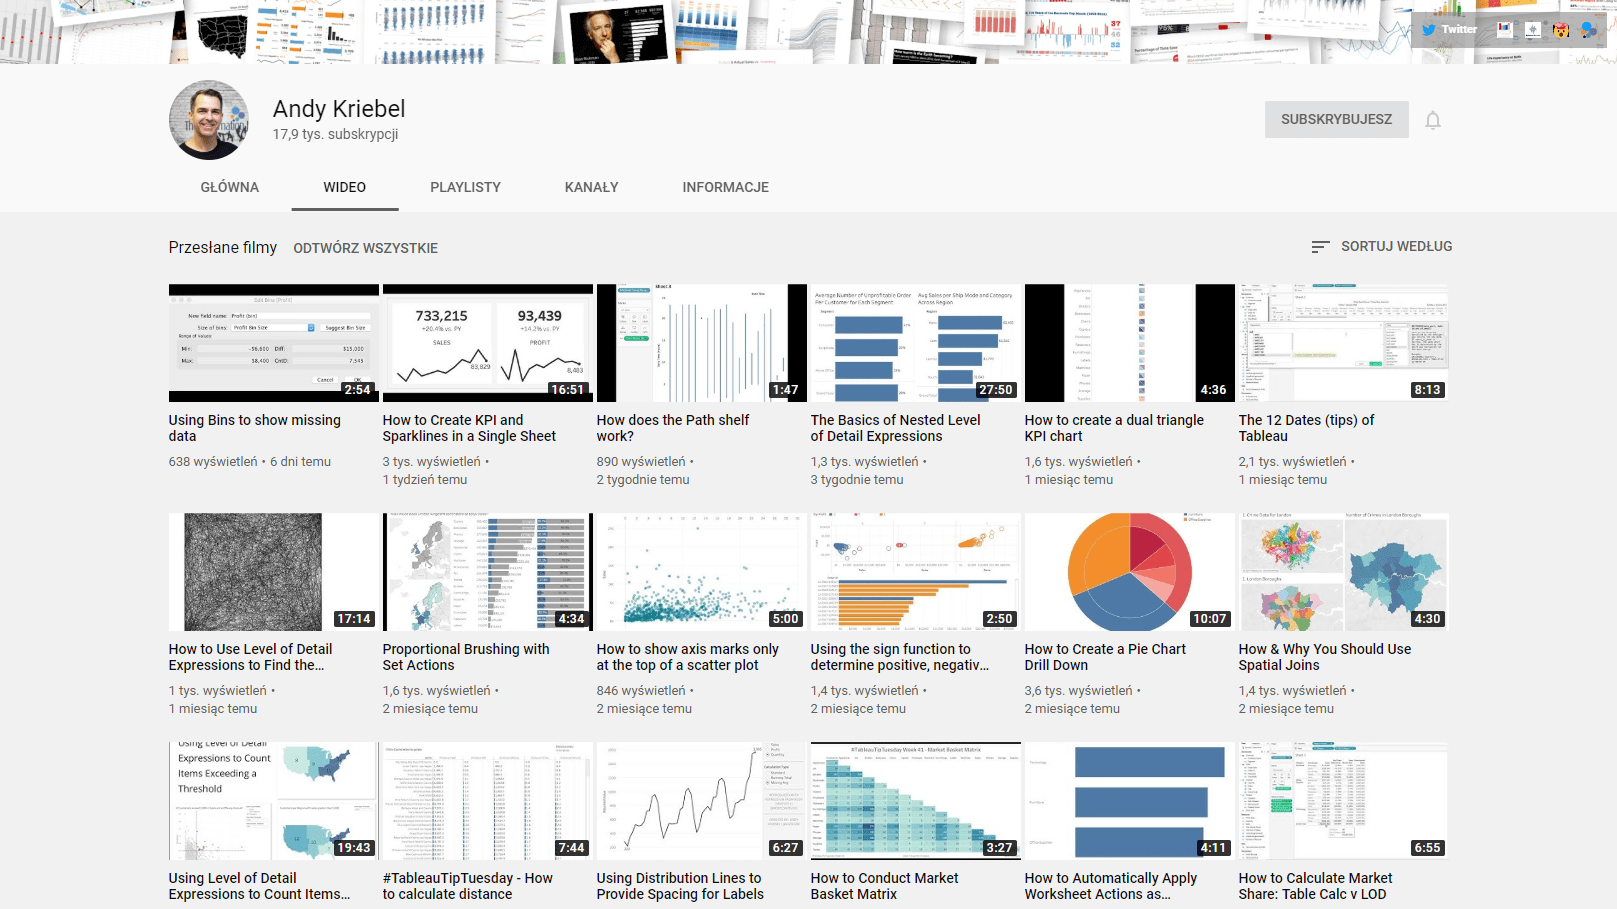This screenshot has height=909, width=1617.
Task: Click the notification bell icon
Action: tap(1432, 120)
